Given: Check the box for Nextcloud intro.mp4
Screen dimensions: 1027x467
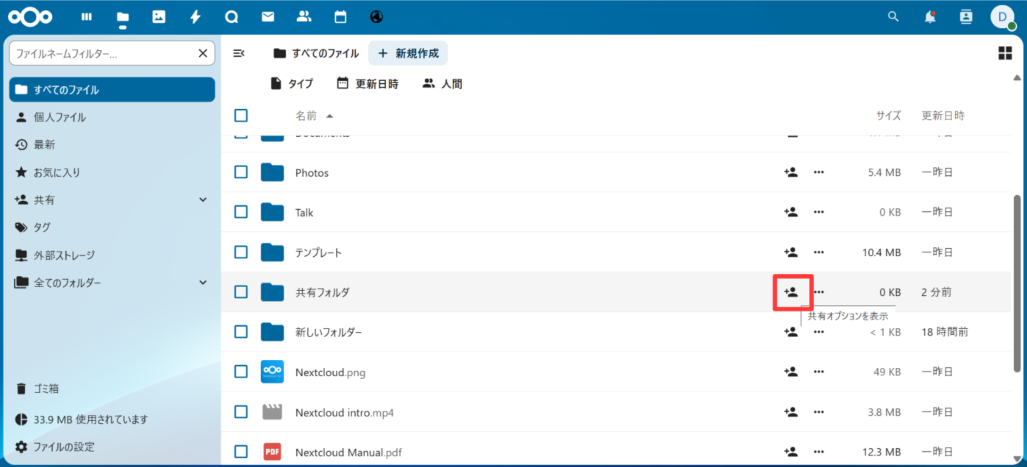Looking at the screenshot, I should tap(241, 411).
